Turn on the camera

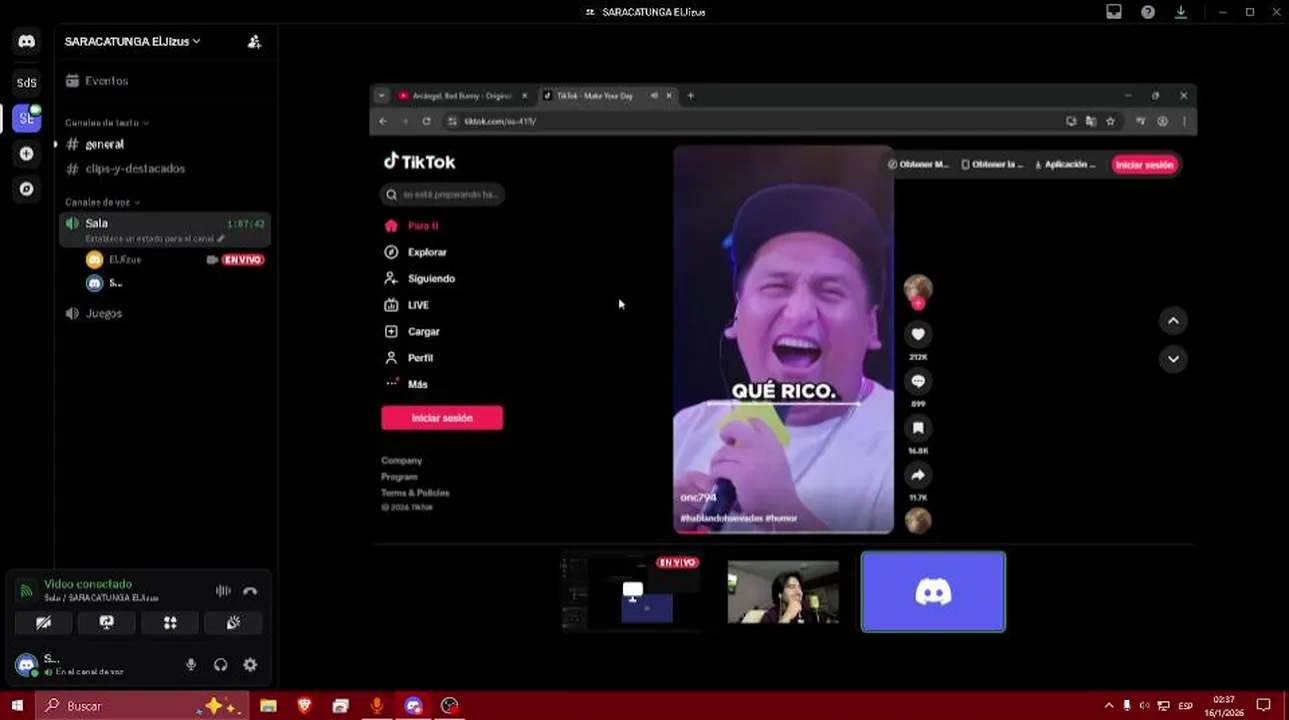point(43,623)
